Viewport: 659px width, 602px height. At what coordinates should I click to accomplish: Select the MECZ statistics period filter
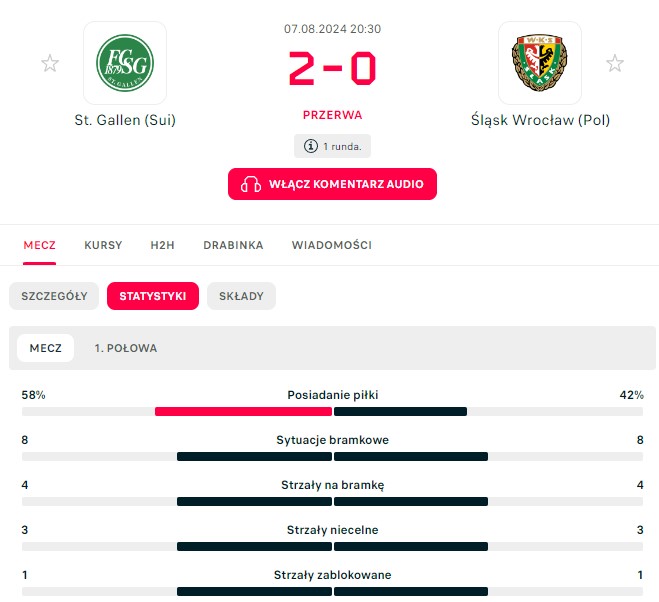[x=46, y=348]
